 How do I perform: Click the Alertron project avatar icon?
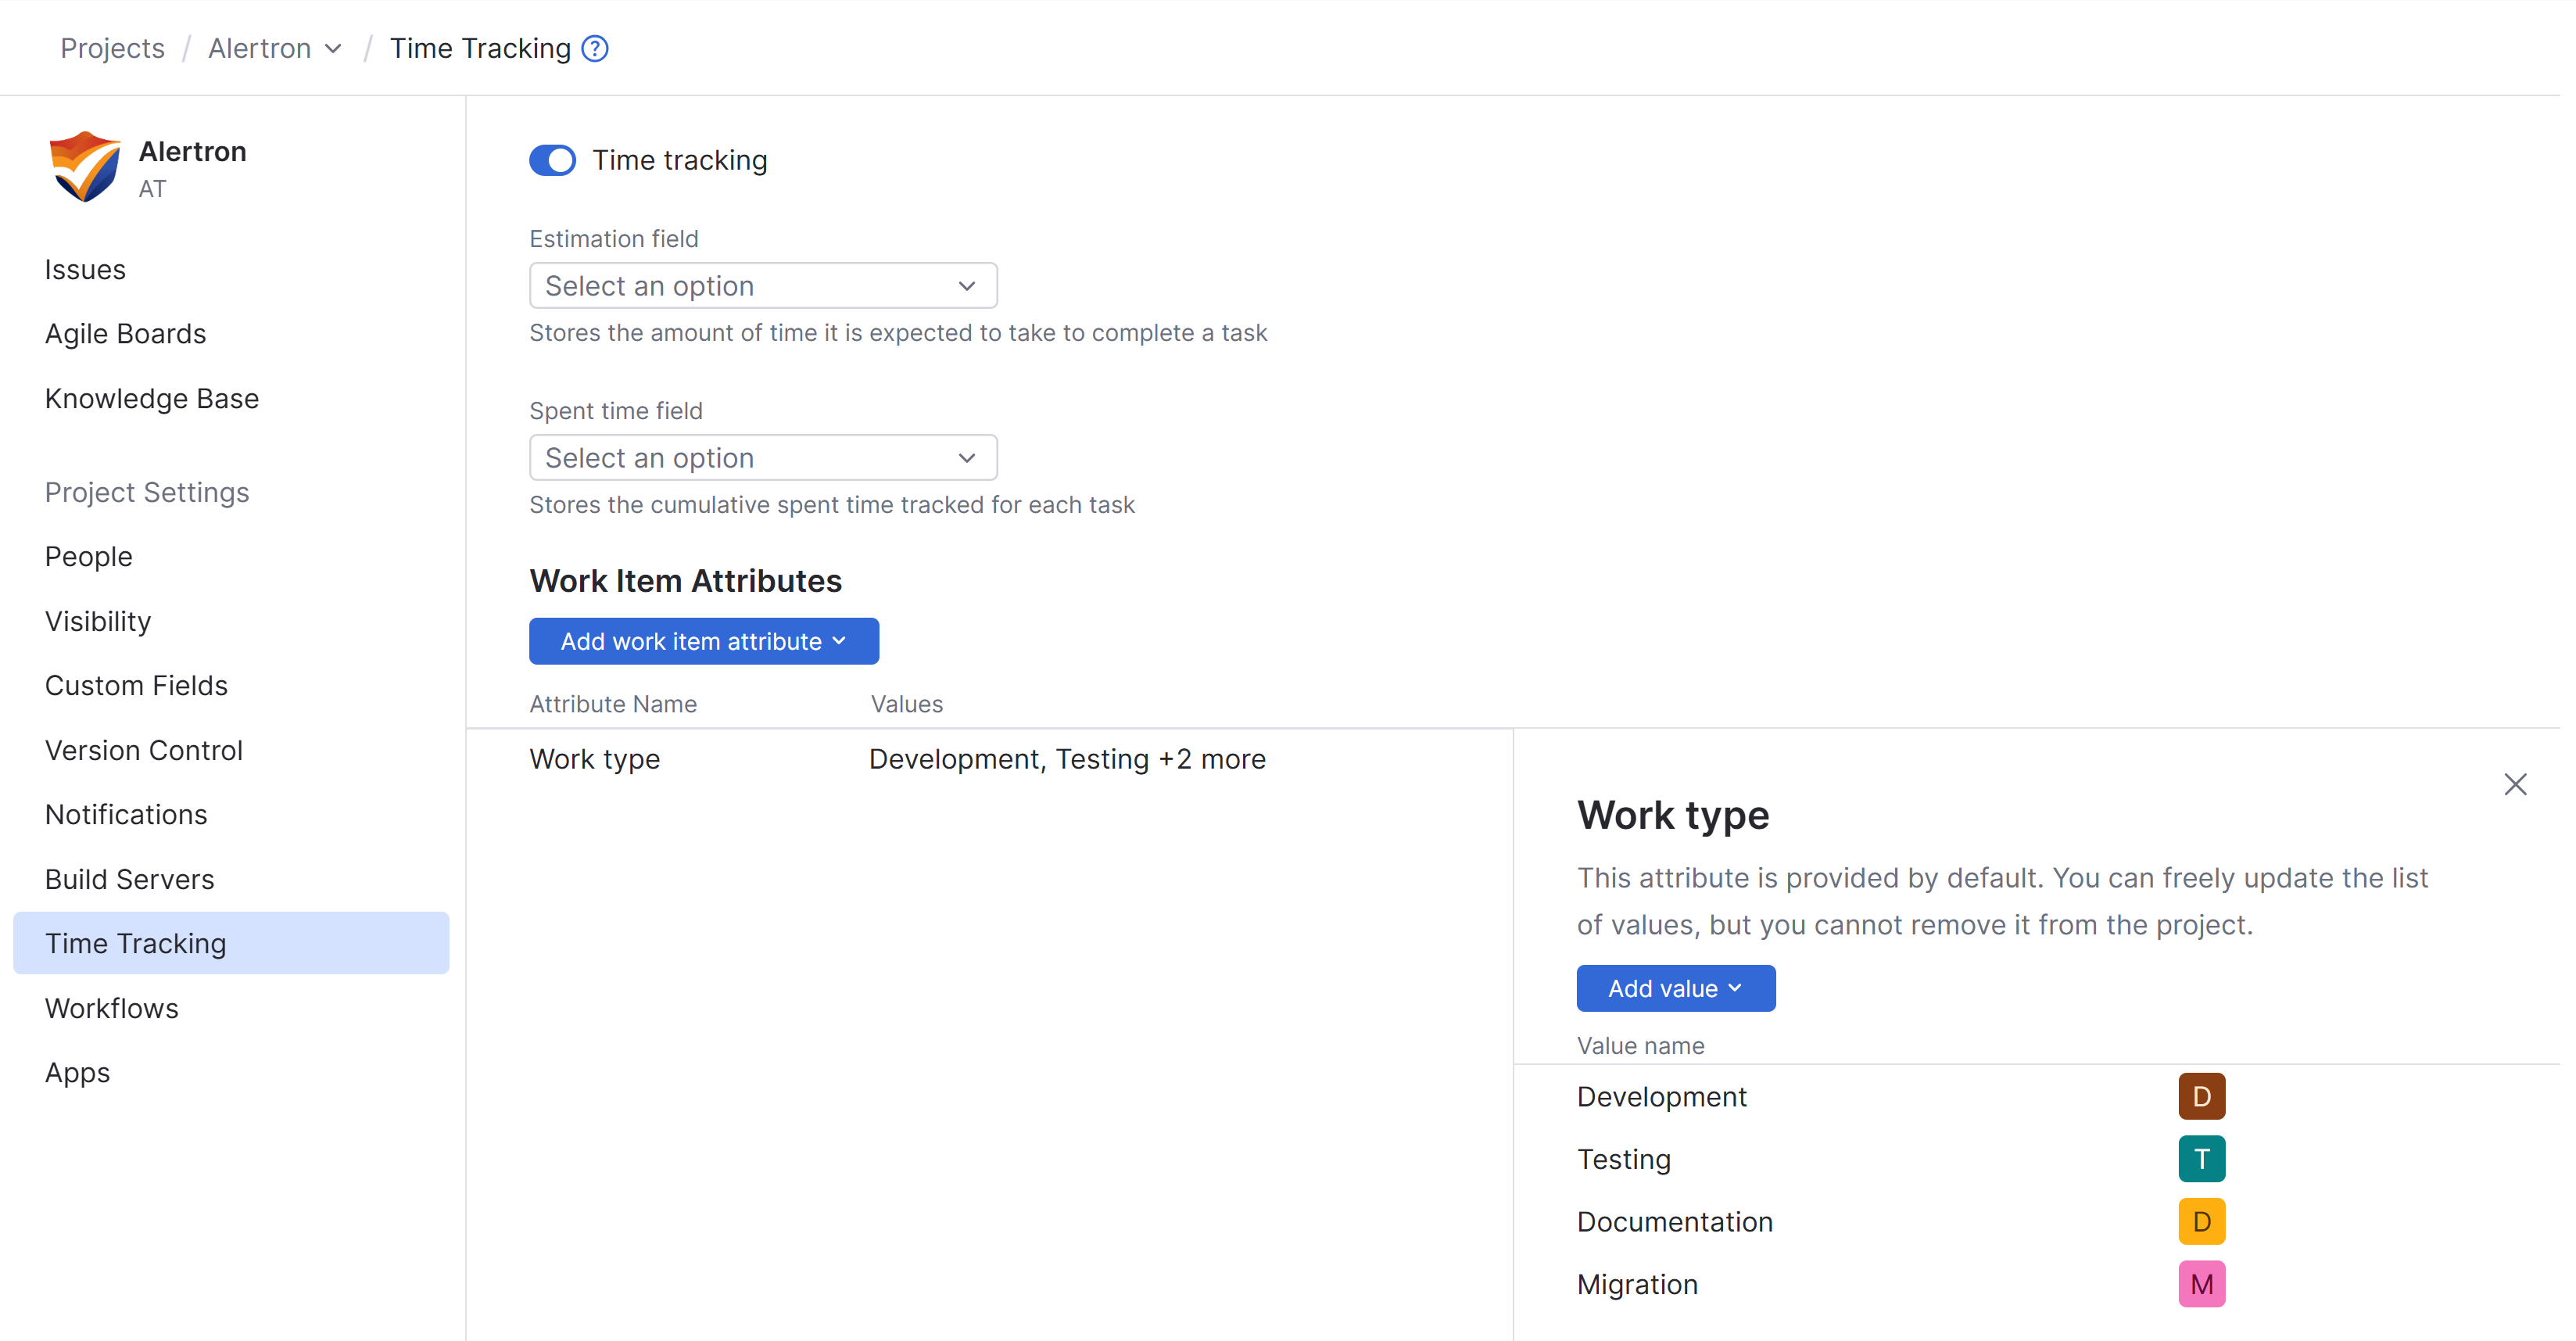(84, 166)
